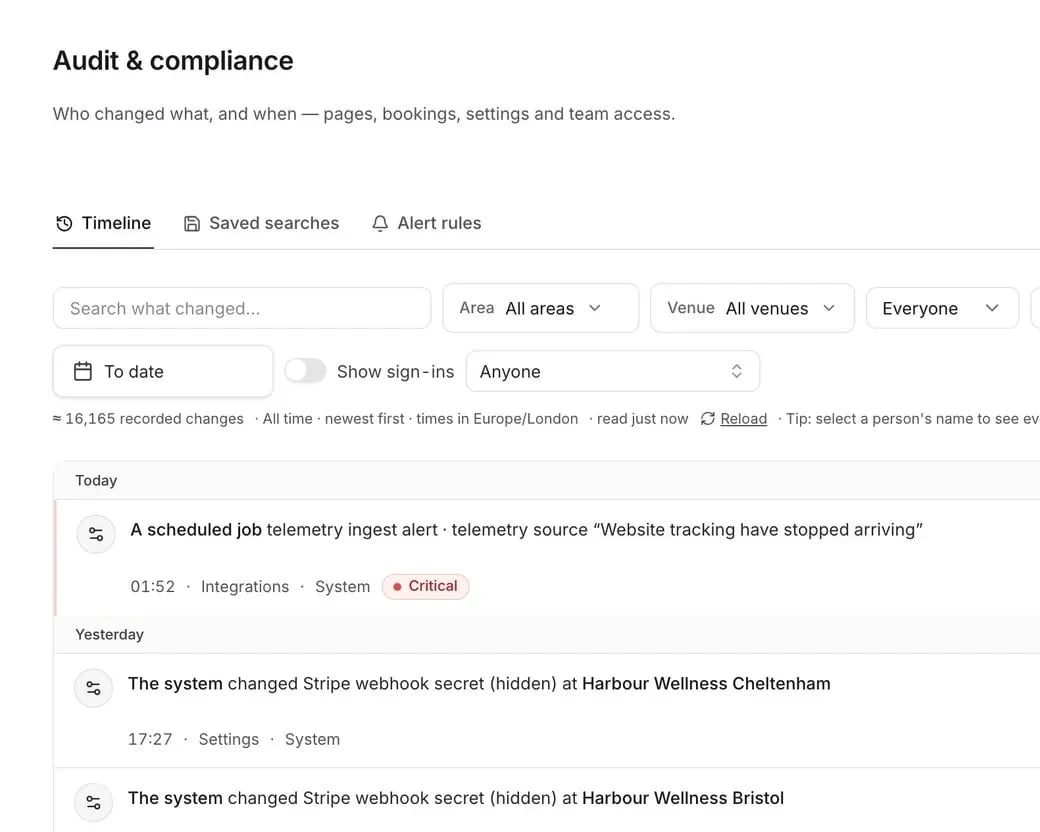Toggle Show sign-ins switch

pos(305,371)
